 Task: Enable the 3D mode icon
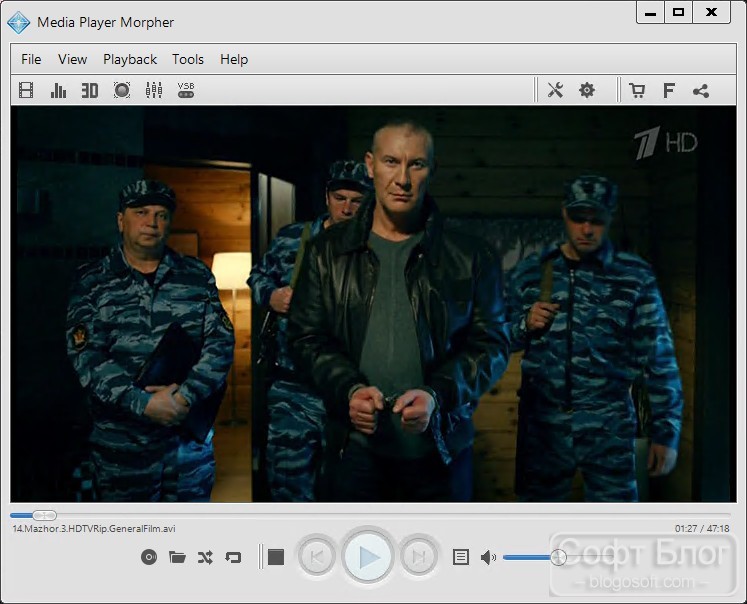click(90, 90)
